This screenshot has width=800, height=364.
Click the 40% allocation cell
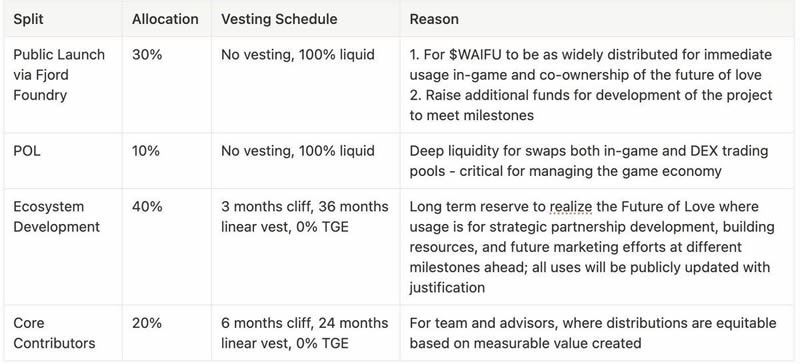166,247
